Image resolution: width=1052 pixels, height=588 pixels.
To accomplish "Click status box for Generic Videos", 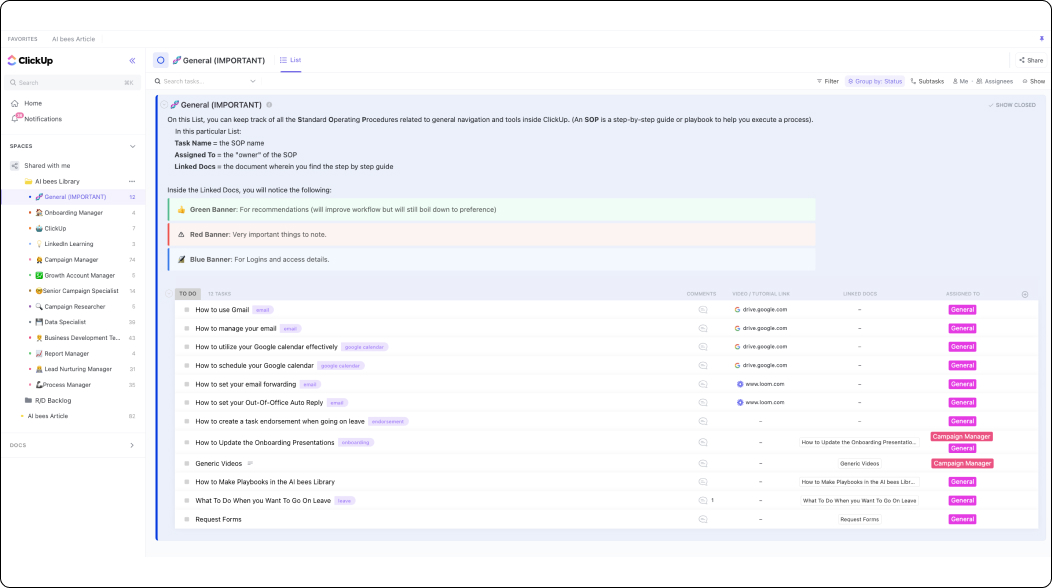I will [x=187, y=464].
